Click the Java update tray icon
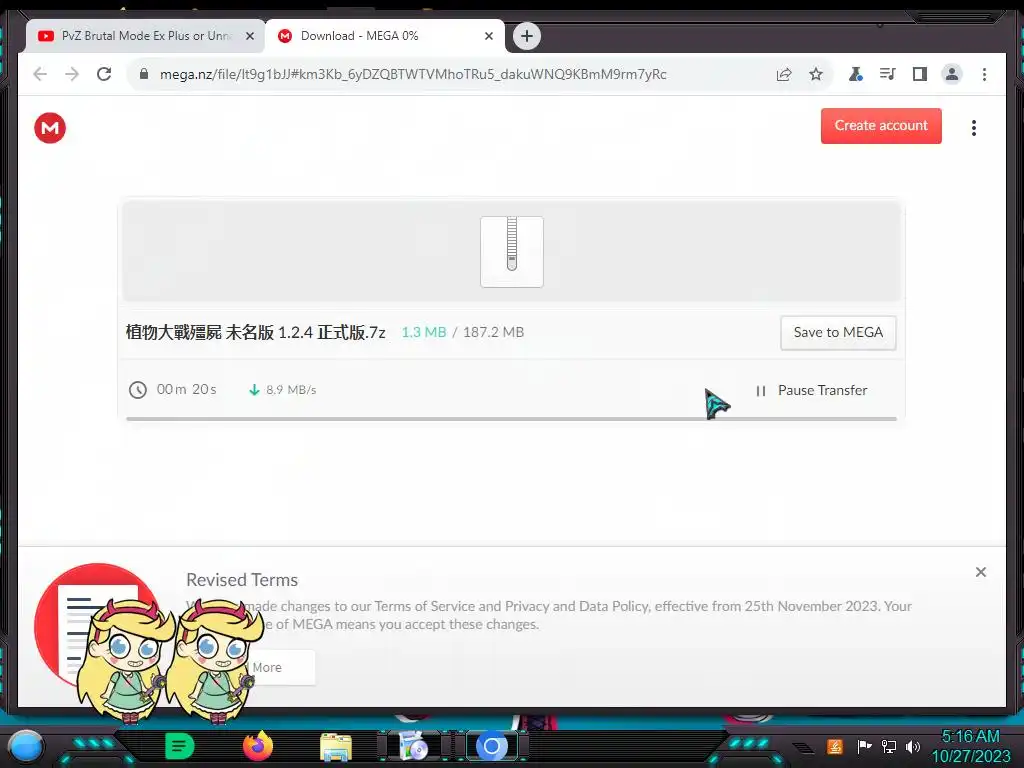The width and height of the screenshot is (1024, 768). (x=835, y=746)
